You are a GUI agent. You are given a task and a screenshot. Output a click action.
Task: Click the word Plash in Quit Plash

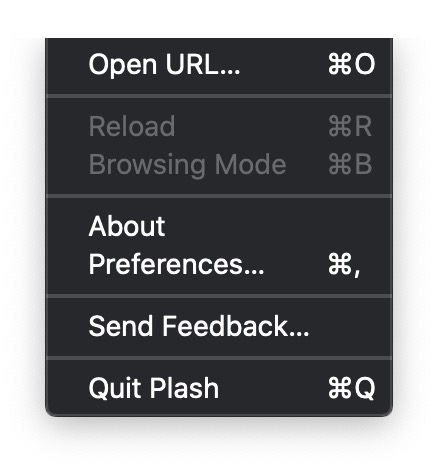point(184,388)
